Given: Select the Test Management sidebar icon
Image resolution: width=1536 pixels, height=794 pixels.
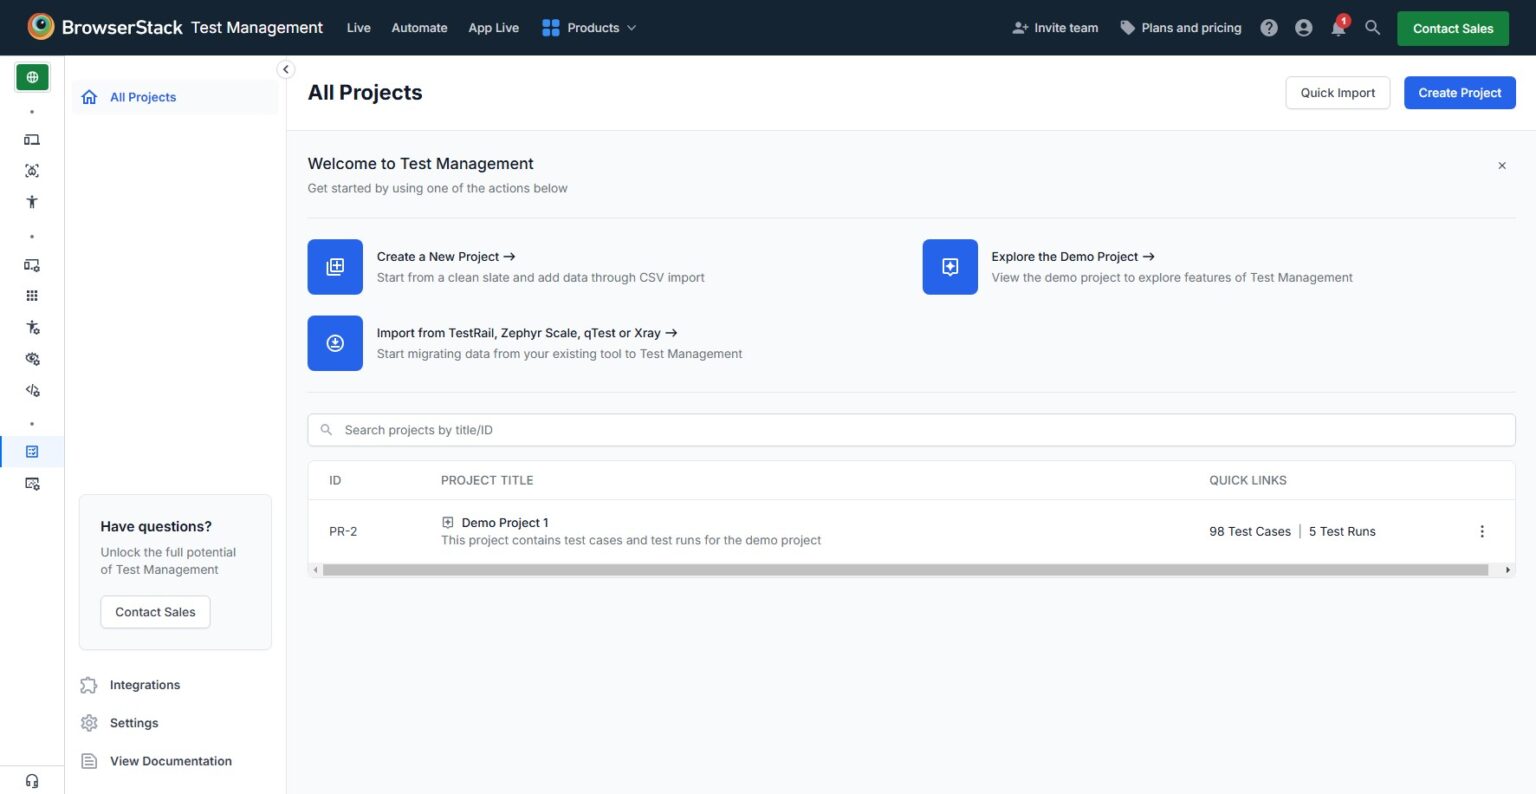Looking at the screenshot, I should point(32,451).
